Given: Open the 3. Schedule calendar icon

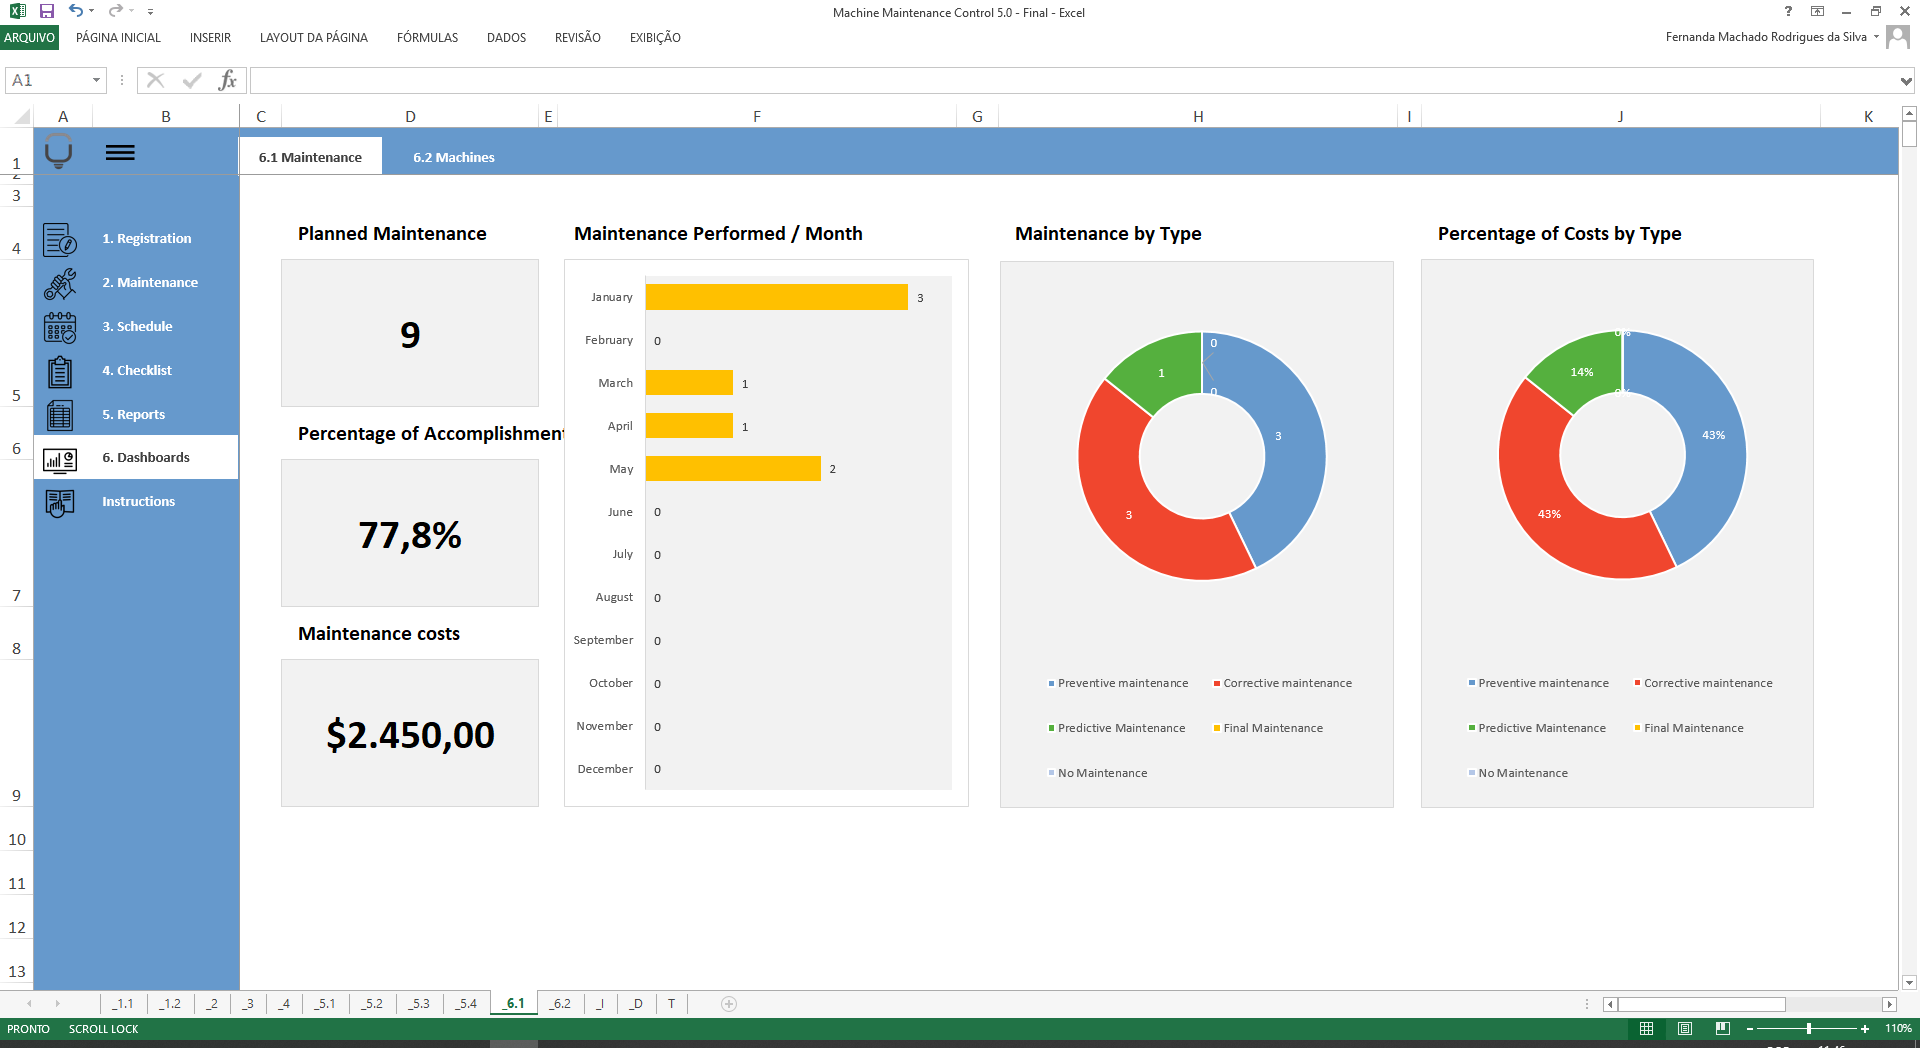Looking at the screenshot, I should [x=60, y=326].
